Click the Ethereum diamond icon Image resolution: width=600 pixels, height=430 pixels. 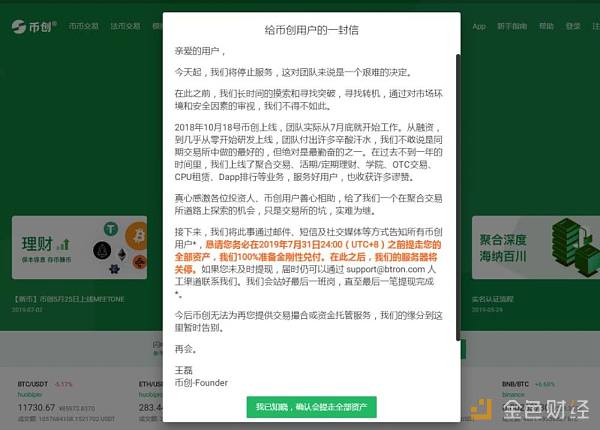pyautogui.click(x=122, y=255)
